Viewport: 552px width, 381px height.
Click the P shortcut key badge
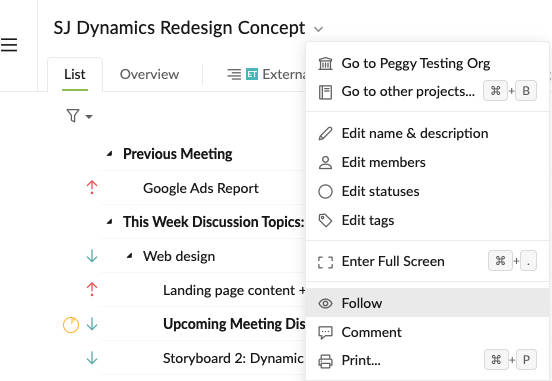[x=526, y=360]
